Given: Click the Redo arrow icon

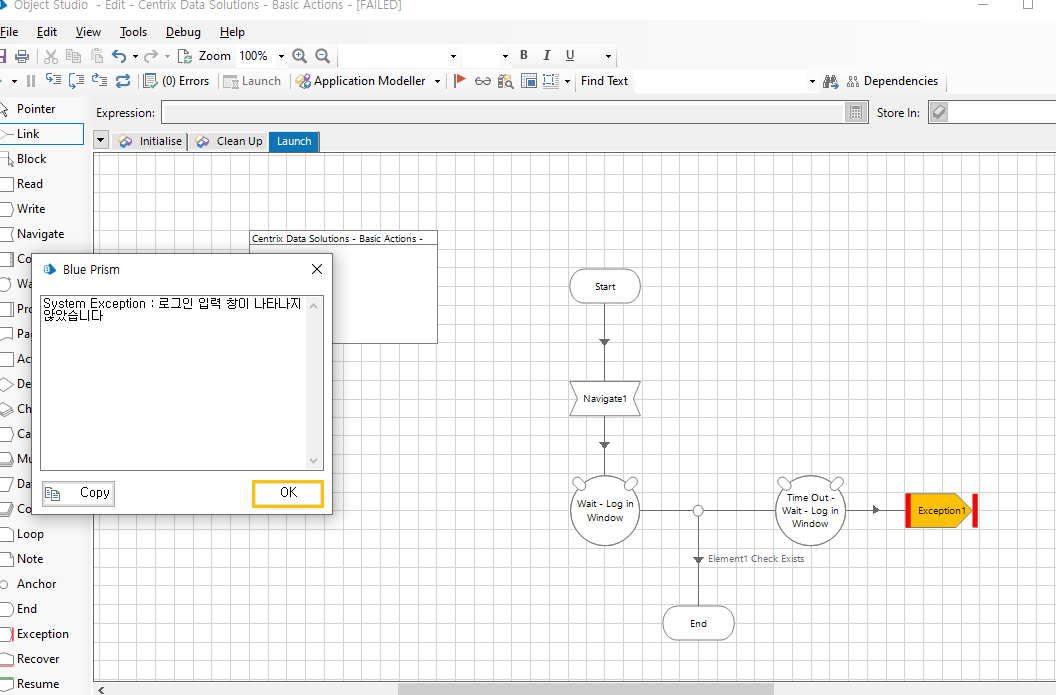Looking at the screenshot, I should click(151, 56).
